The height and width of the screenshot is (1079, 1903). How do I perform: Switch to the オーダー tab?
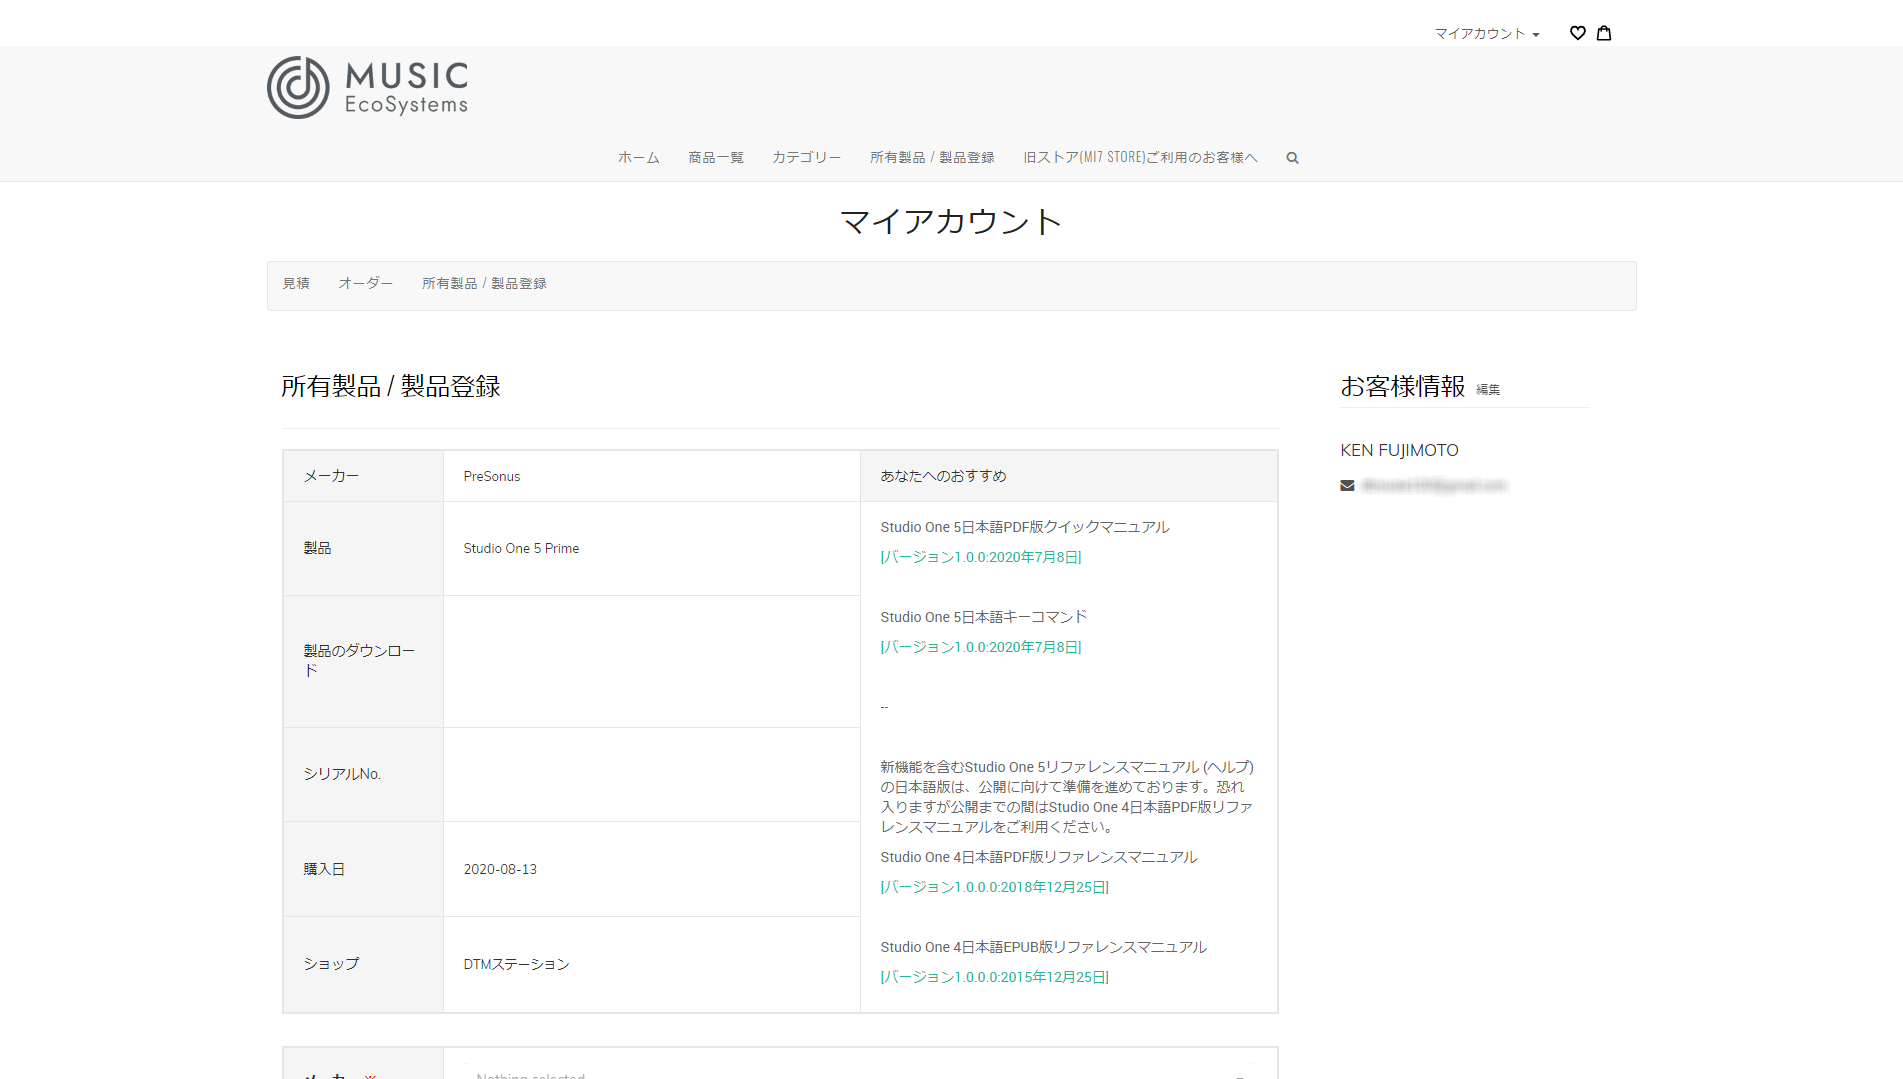pyautogui.click(x=365, y=284)
